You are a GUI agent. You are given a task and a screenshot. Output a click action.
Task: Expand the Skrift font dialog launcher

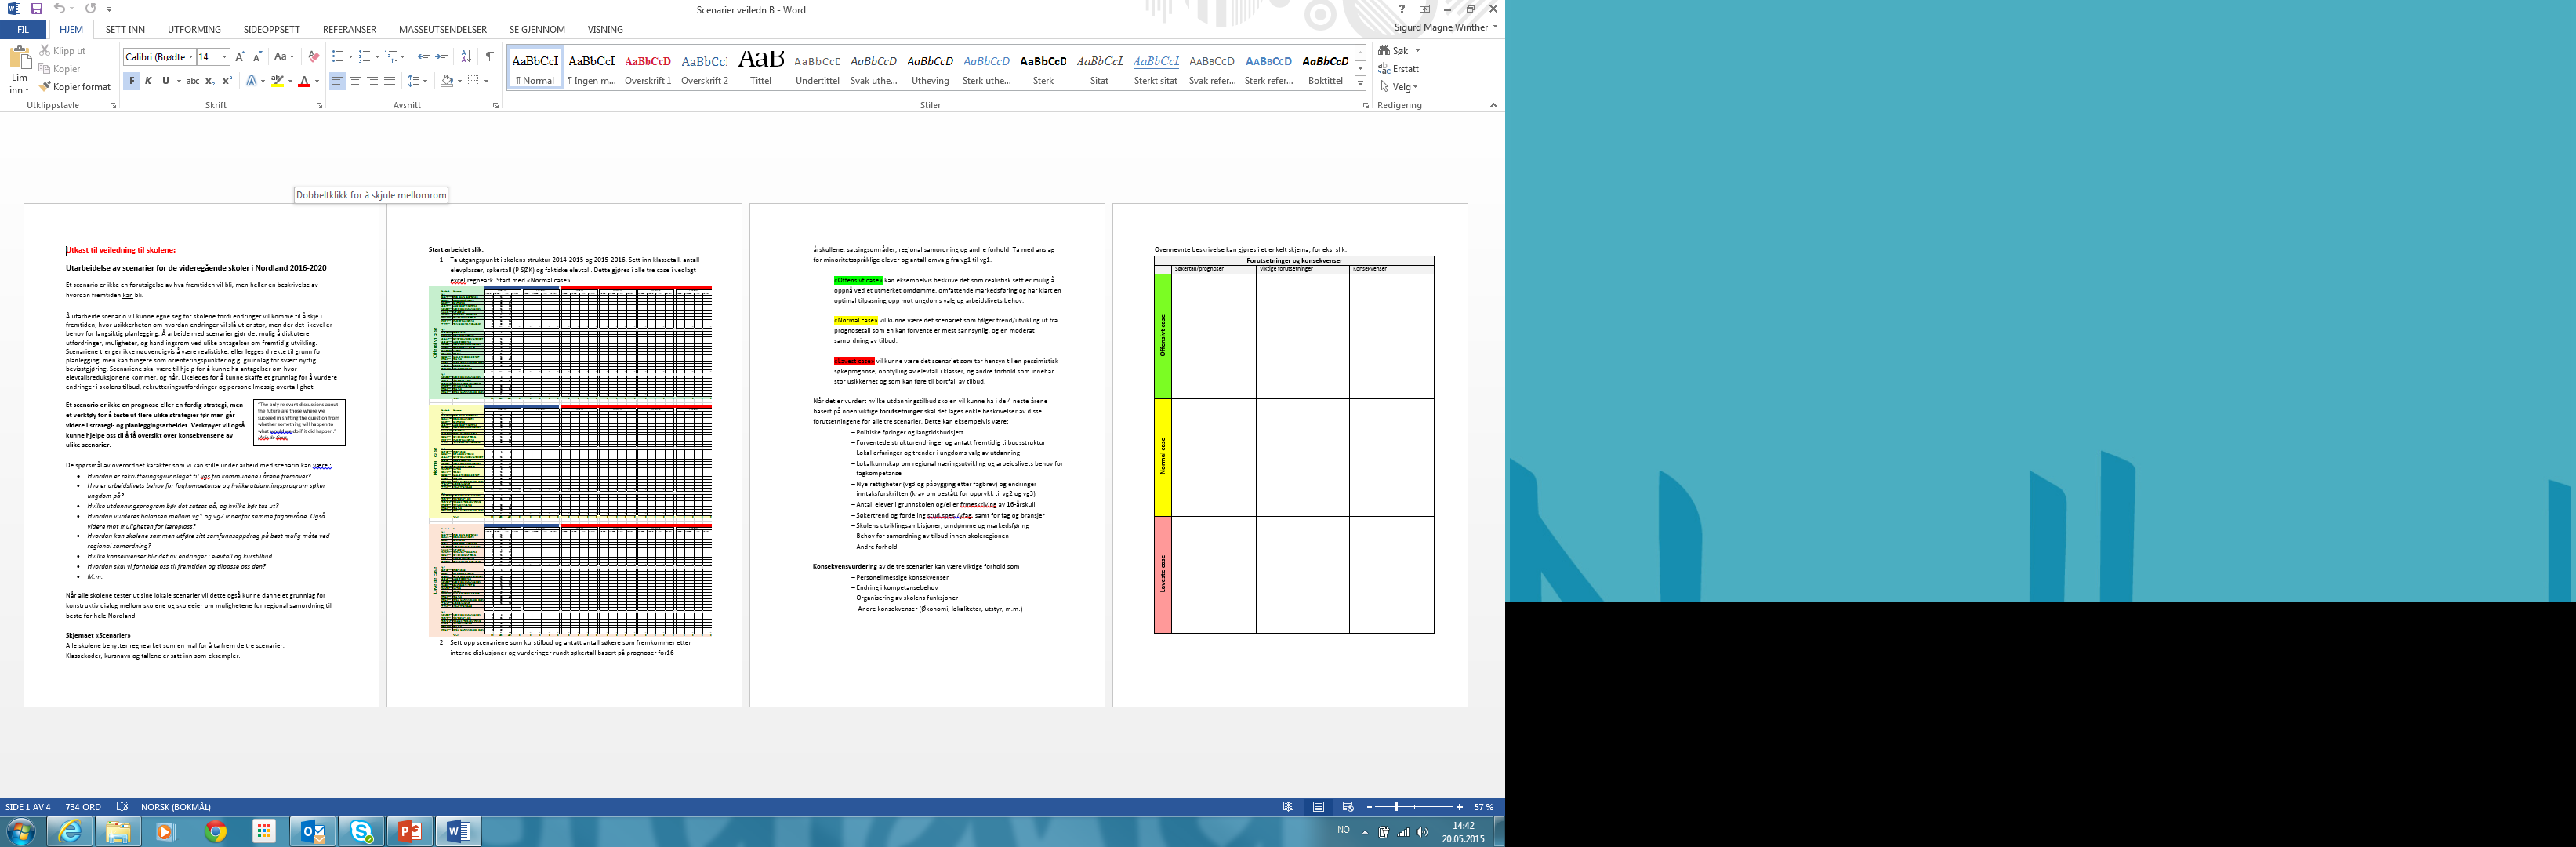point(319,105)
